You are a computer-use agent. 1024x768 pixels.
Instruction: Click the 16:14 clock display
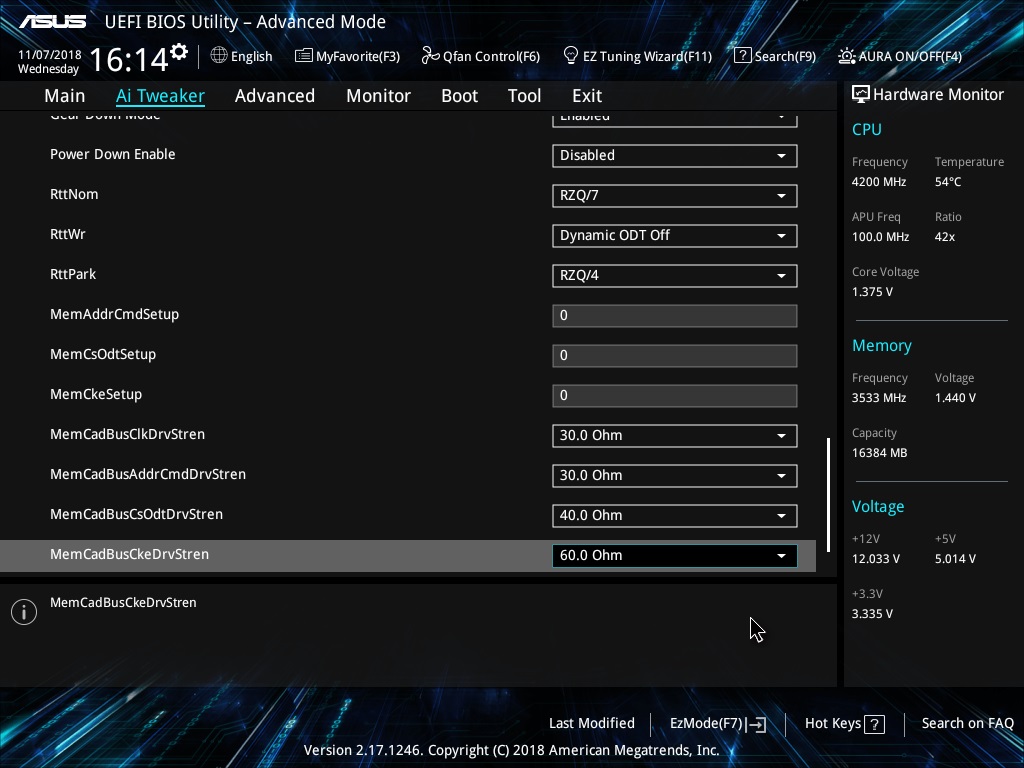[129, 59]
